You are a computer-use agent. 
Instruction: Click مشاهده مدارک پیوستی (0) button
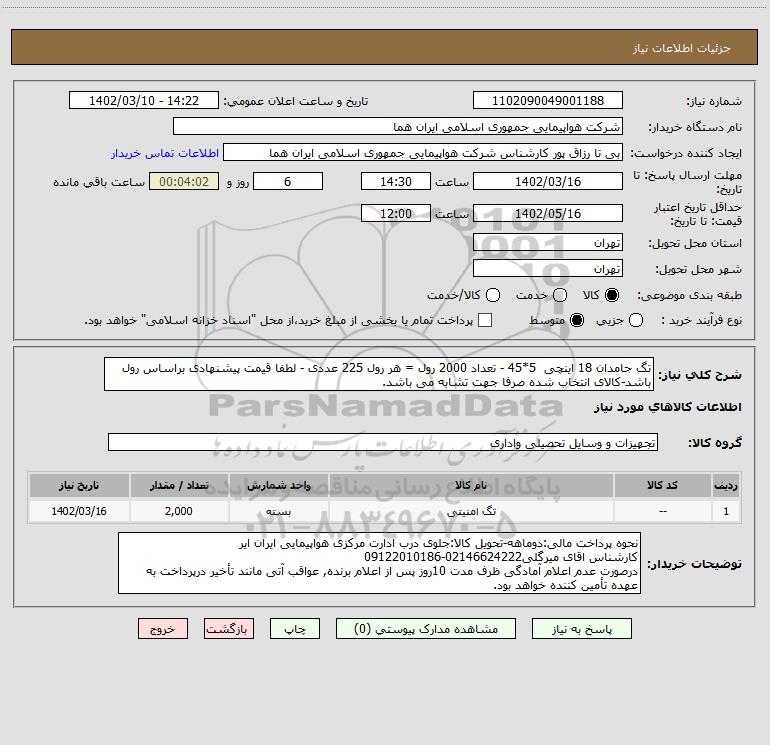(x=426, y=629)
